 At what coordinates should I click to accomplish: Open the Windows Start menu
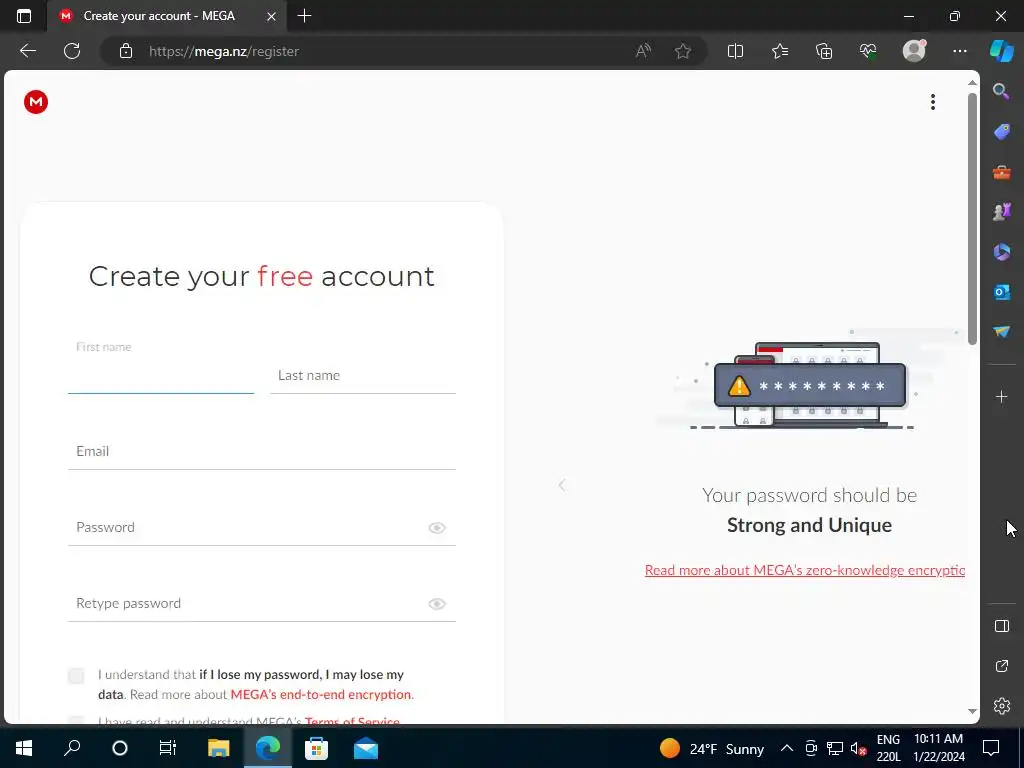[24, 748]
